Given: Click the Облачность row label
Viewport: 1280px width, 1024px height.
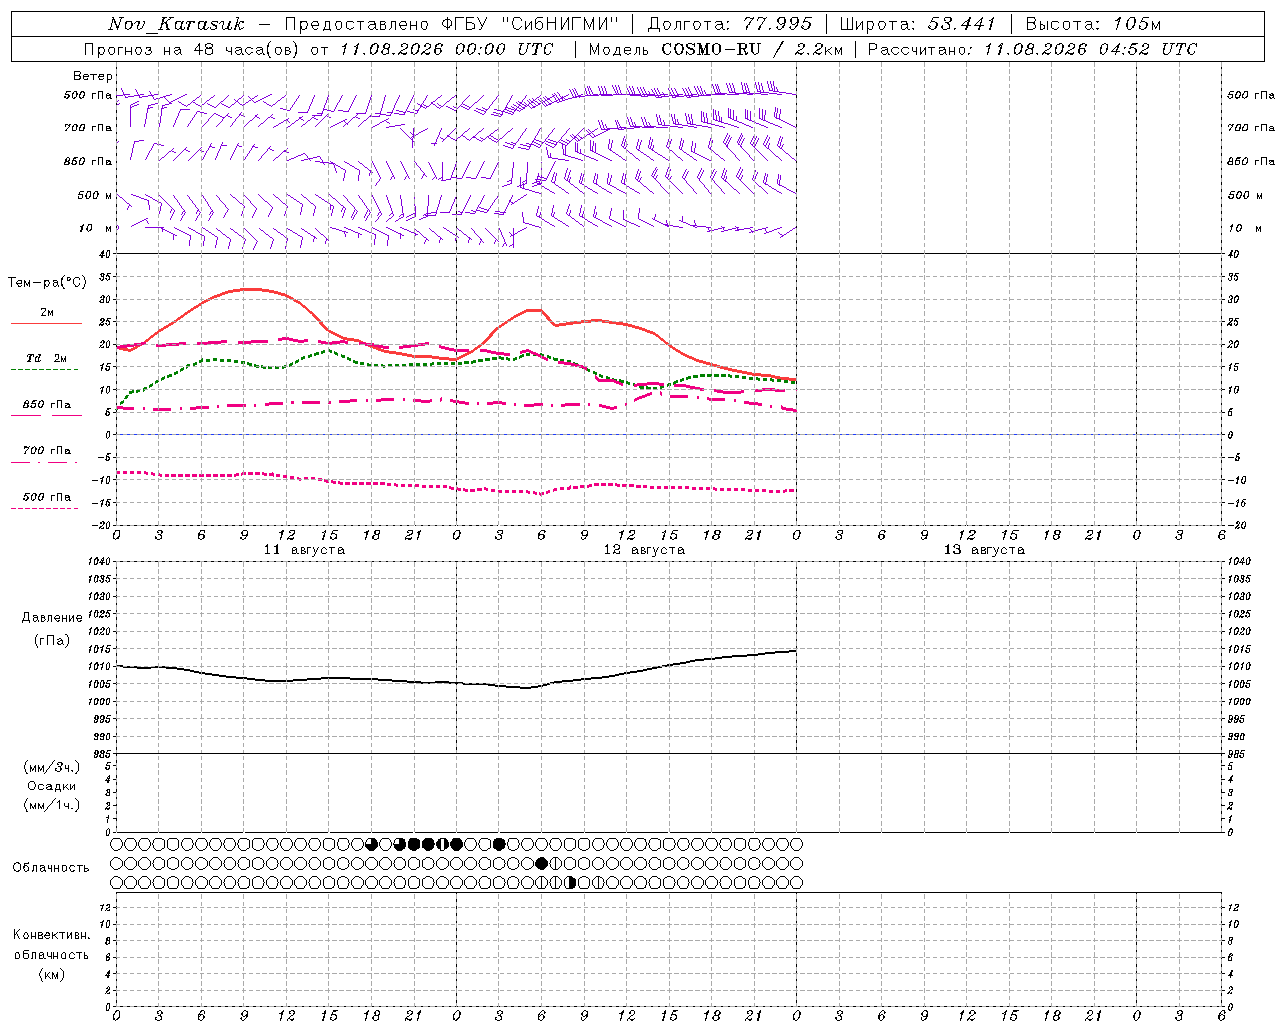Looking at the screenshot, I should coord(50,867).
